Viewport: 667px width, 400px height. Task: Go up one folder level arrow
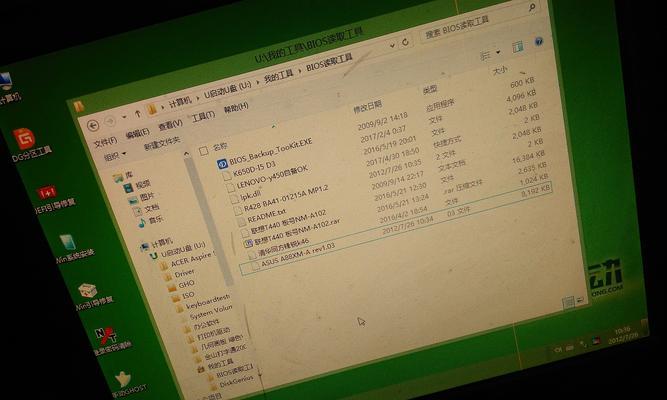pyautogui.click(x=138, y=114)
